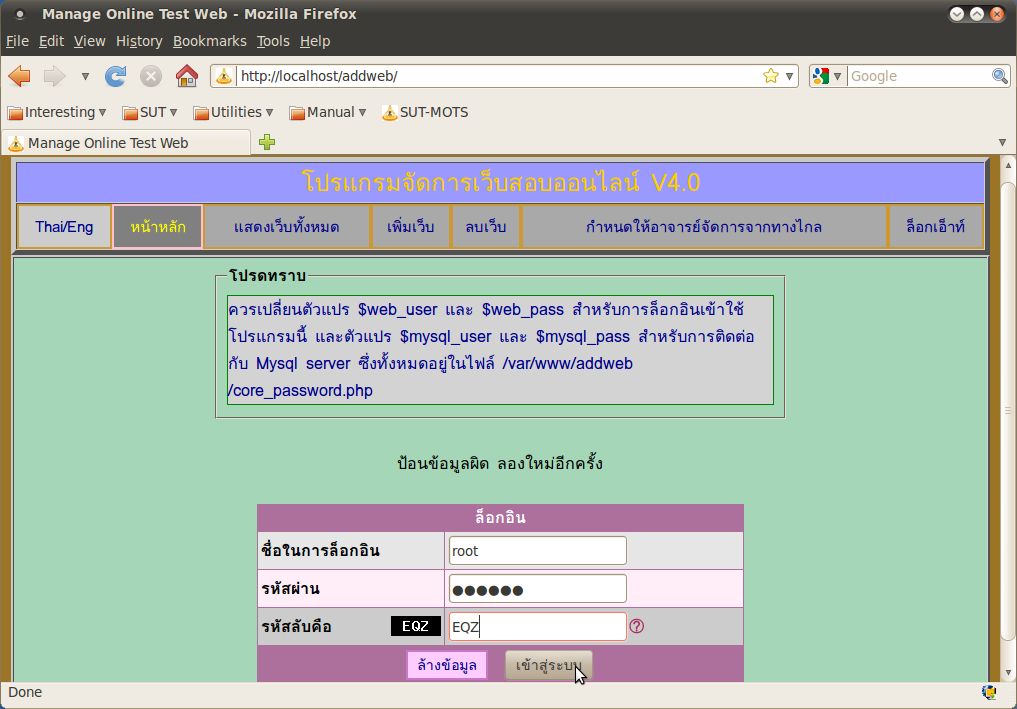The image size is (1017, 709).
Task: Reload the page with the blue Refresh icon
Action: tap(115, 76)
